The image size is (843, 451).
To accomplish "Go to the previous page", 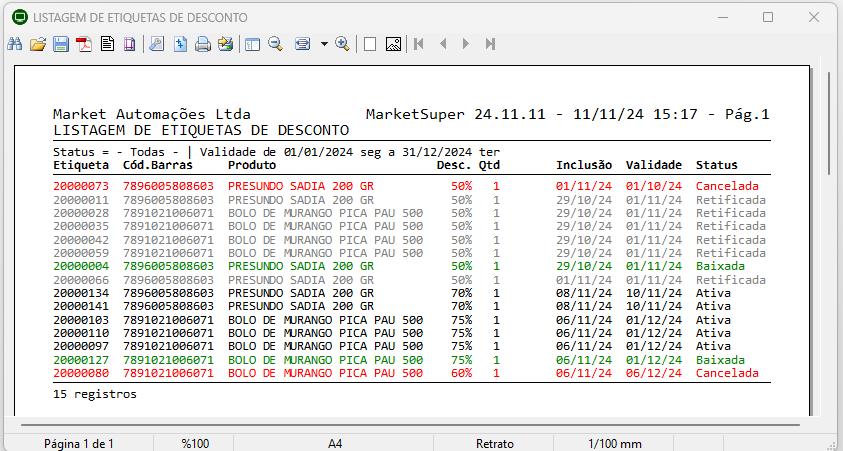I will coord(443,44).
